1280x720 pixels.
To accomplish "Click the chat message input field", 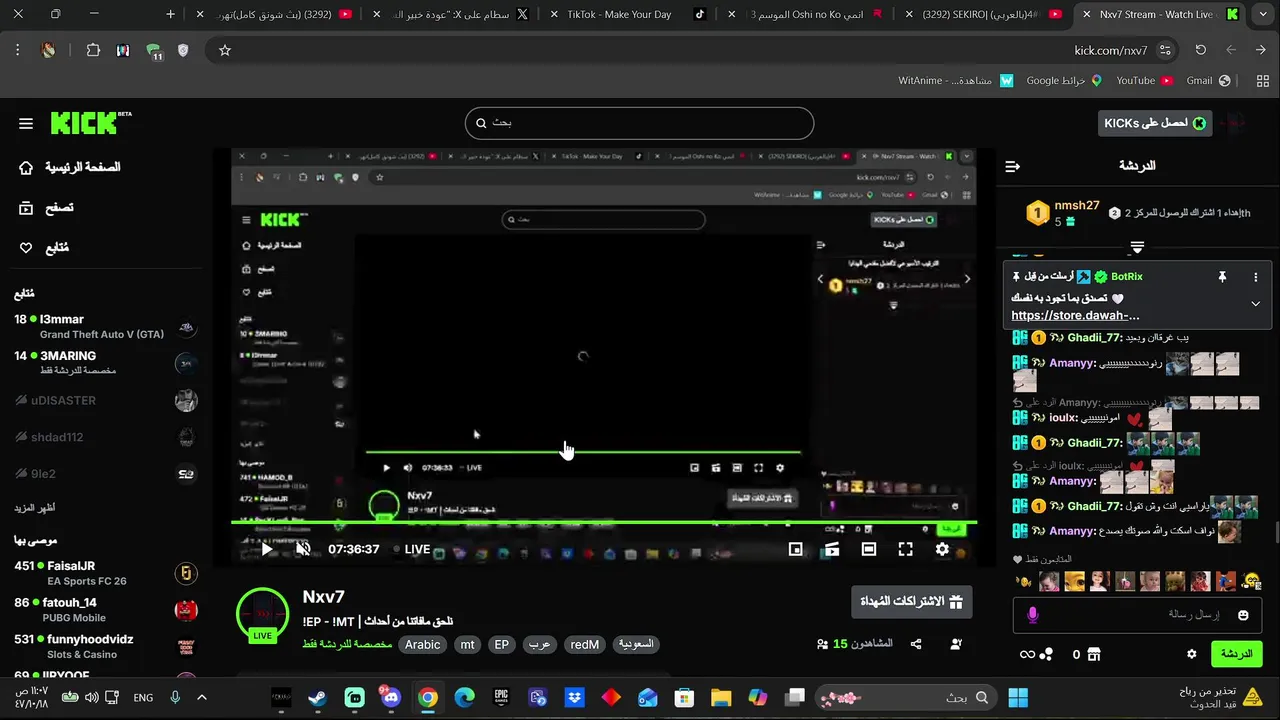I will click(x=1138, y=615).
